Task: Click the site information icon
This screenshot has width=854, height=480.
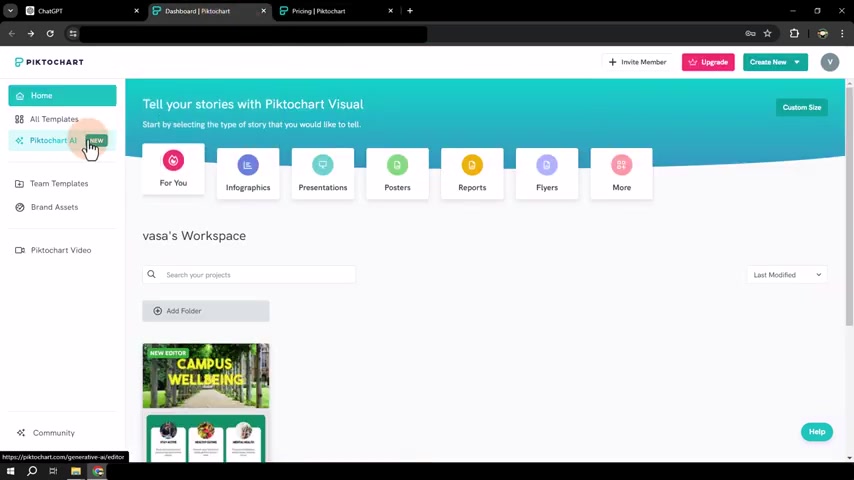Action: [73, 34]
